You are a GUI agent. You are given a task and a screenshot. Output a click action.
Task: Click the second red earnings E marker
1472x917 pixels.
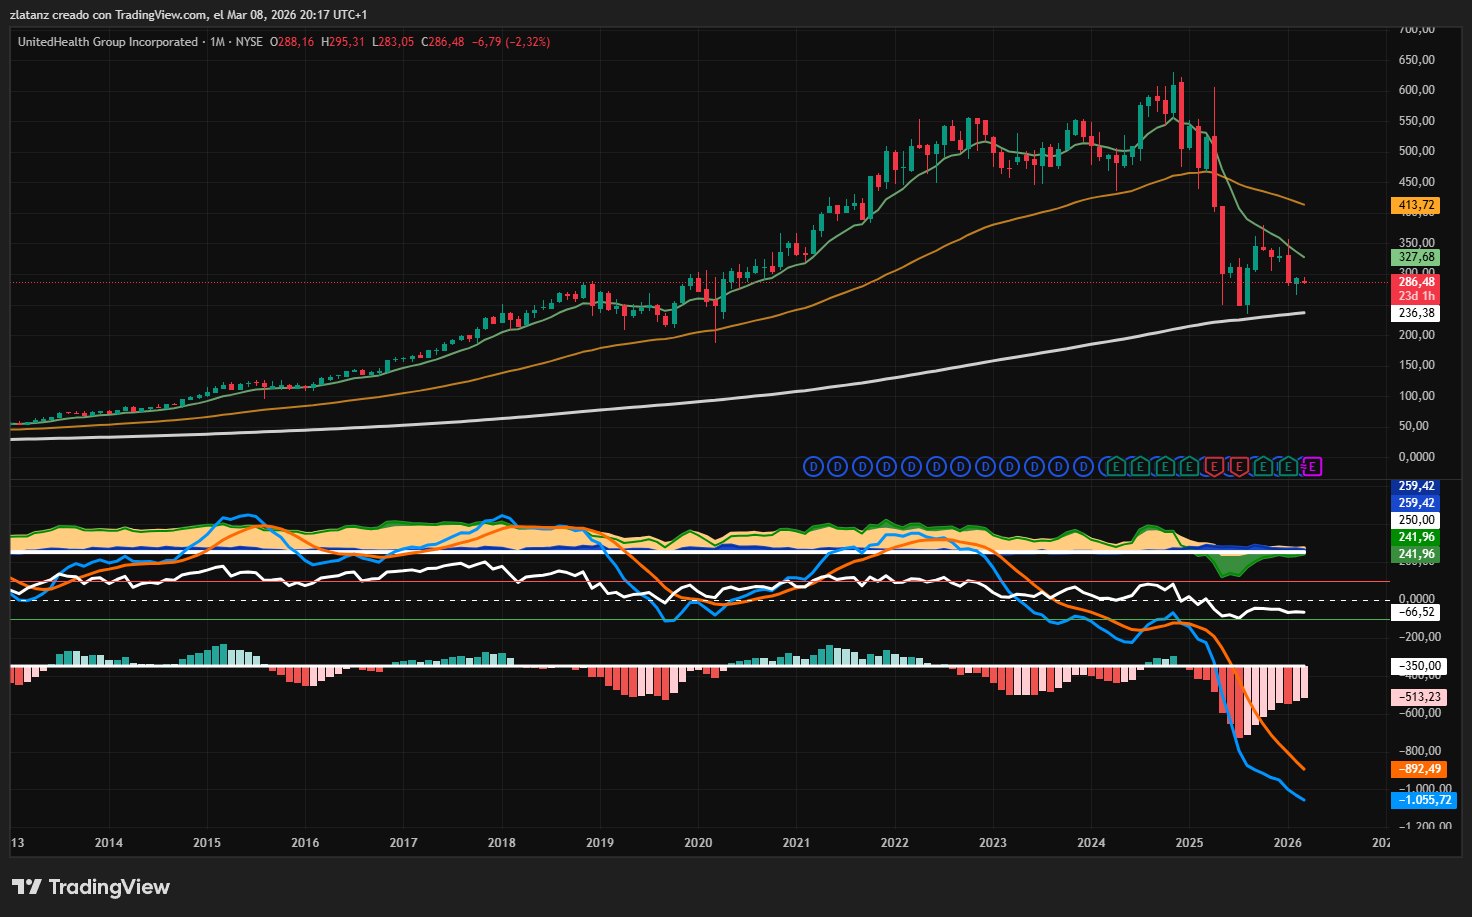[1239, 467]
